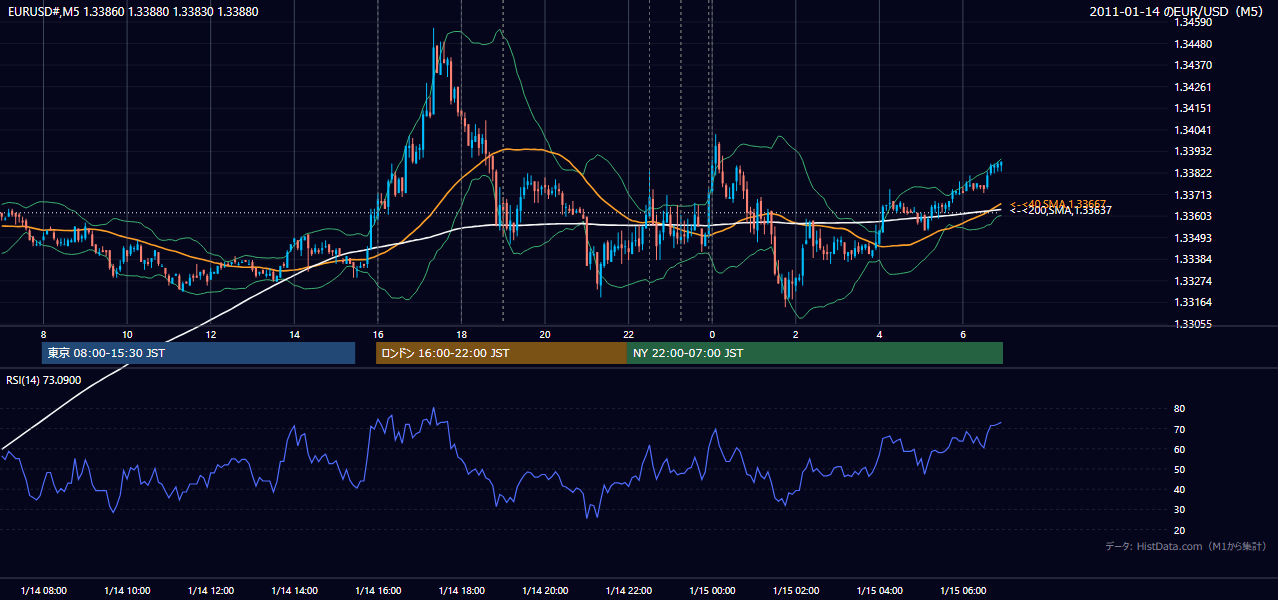Click hour tick 12 below the price chart
The width and height of the screenshot is (1278, 600).
pyautogui.click(x=211, y=334)
